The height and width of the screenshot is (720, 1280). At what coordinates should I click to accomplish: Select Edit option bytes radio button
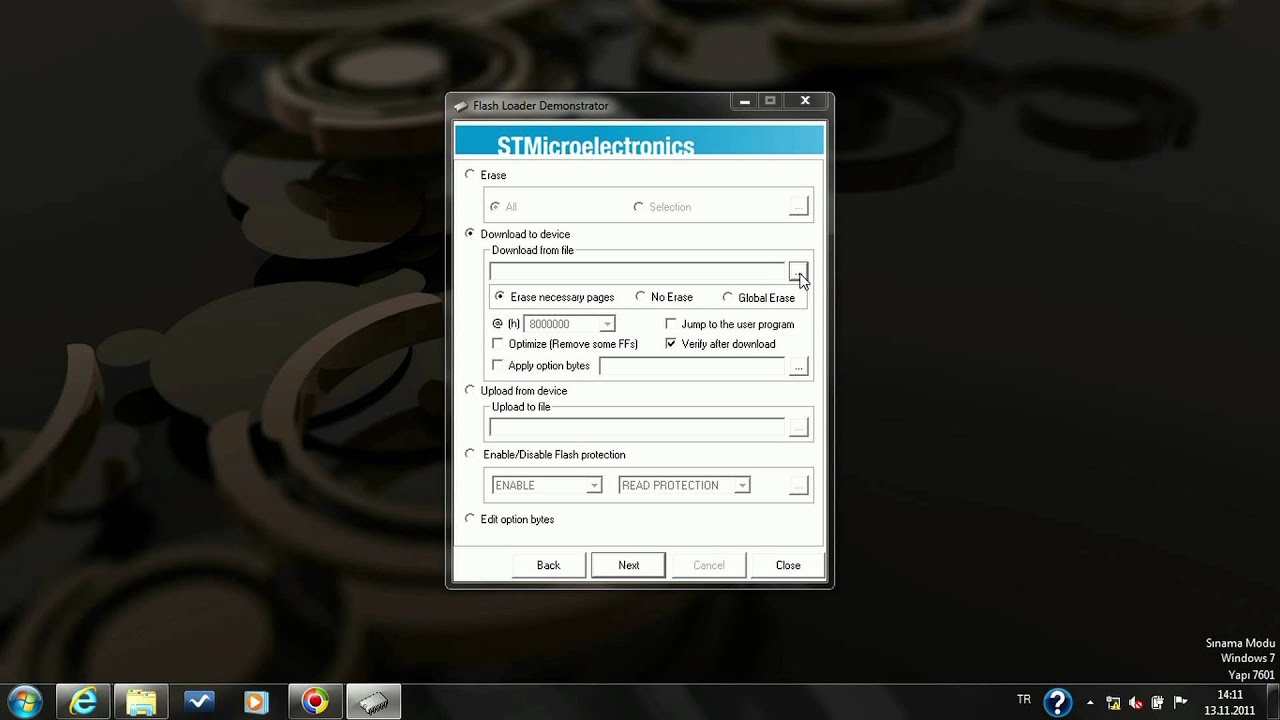[x=470, y=518]
